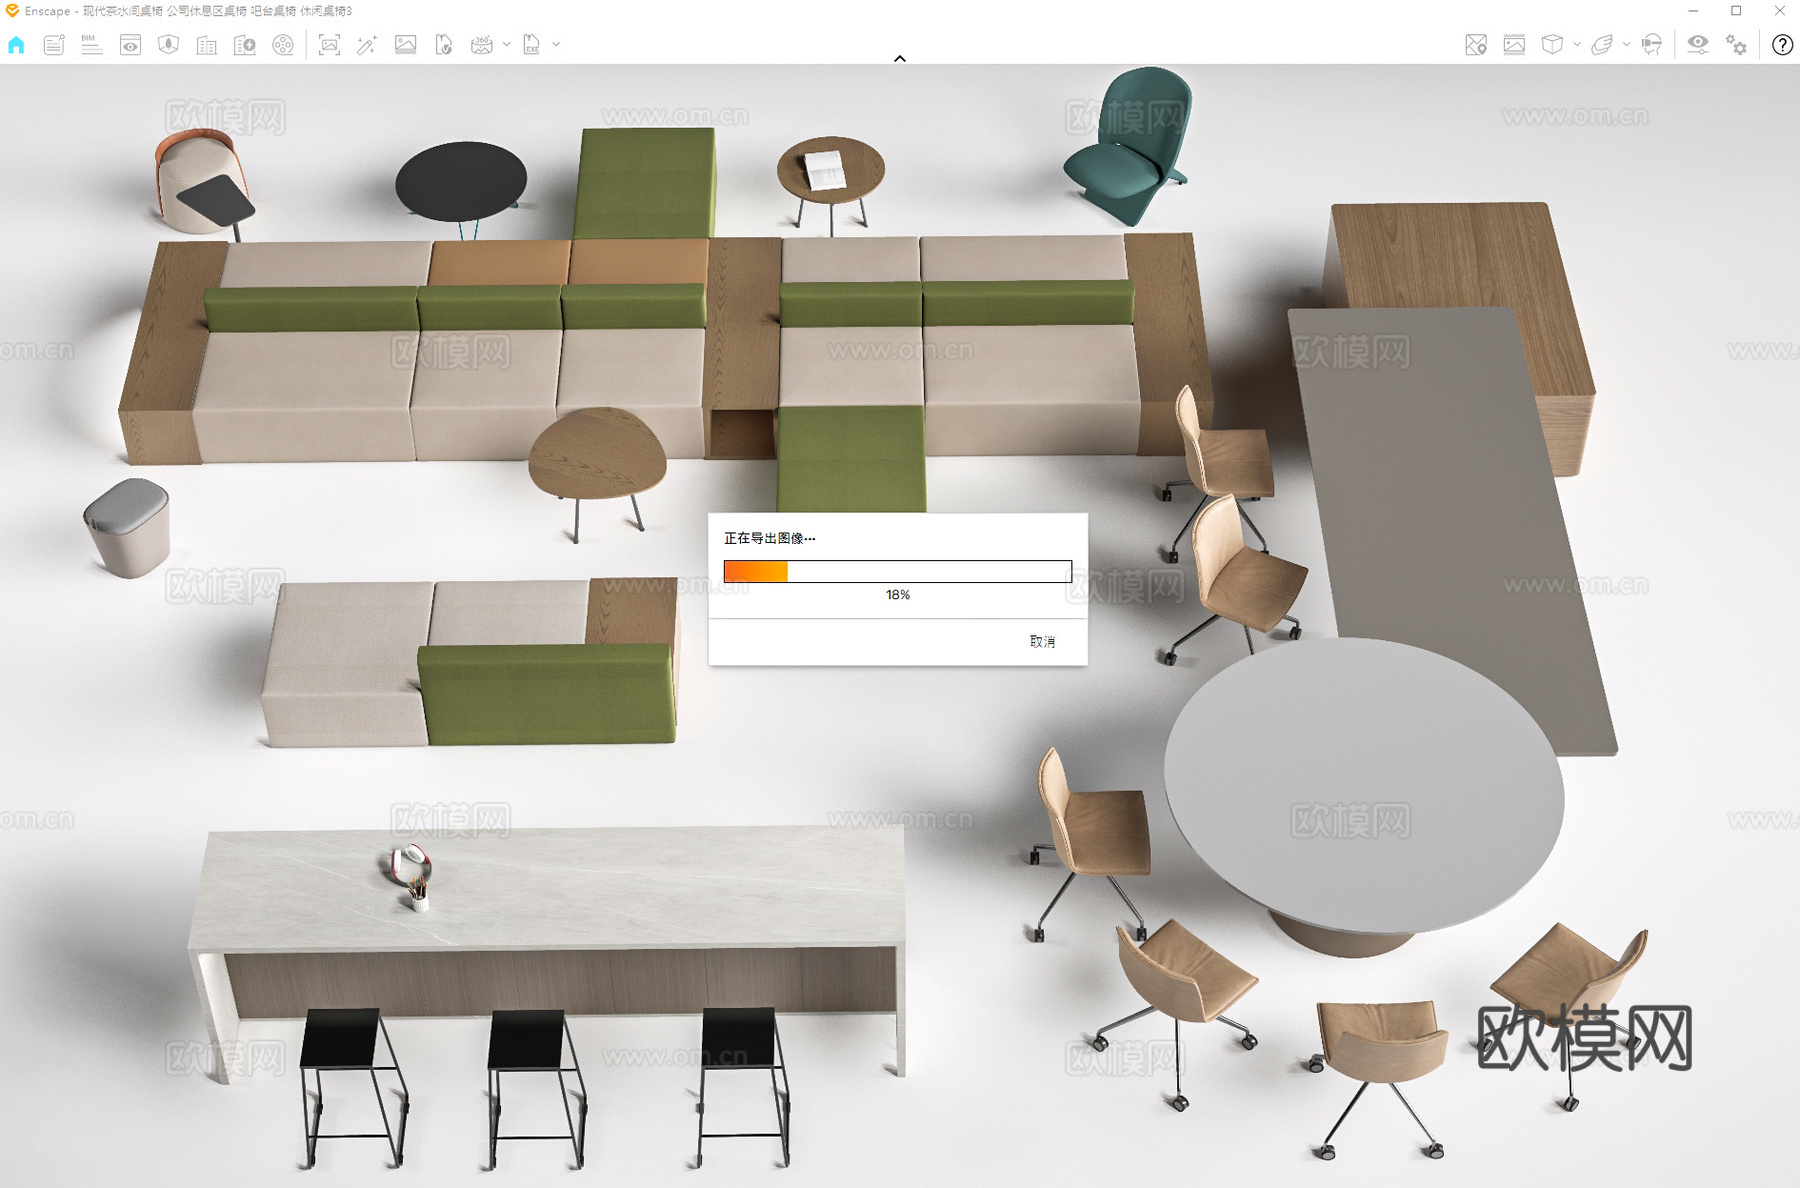Click the 正在导出图像 dialog label
Screen dimensions: 1800x1188
point(770,538)
